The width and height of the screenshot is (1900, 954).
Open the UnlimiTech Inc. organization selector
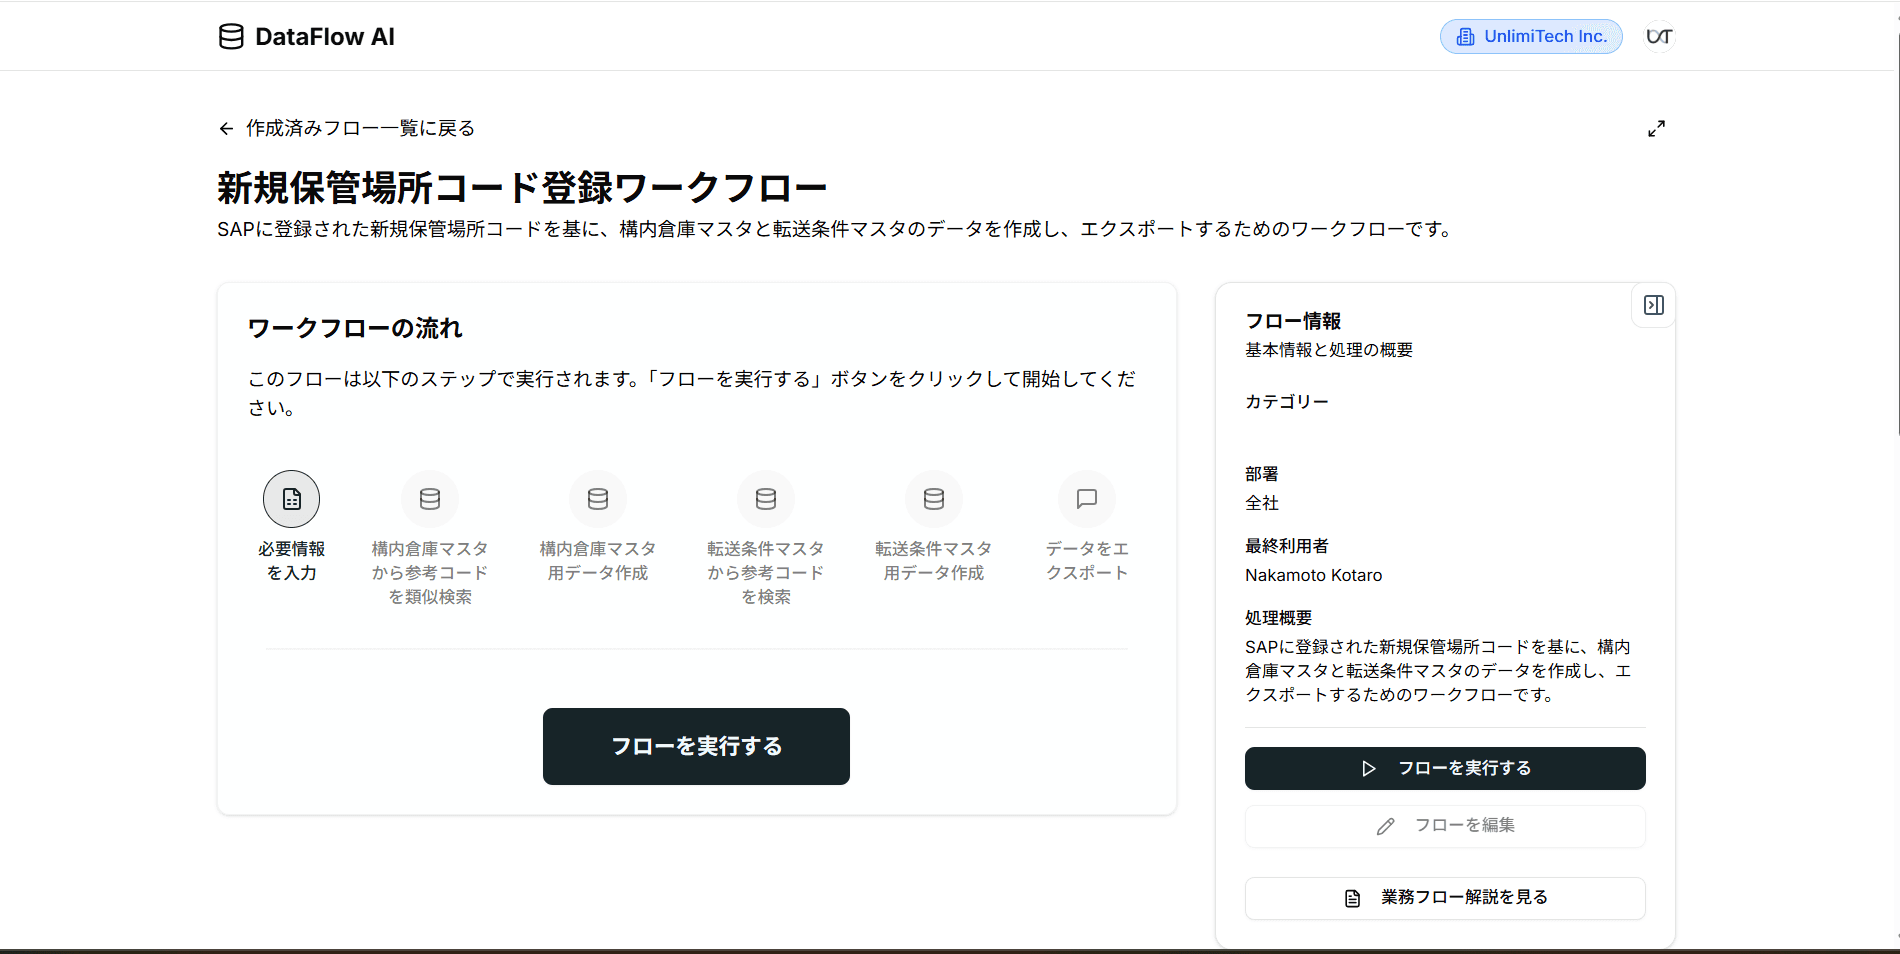[1531, 37]
